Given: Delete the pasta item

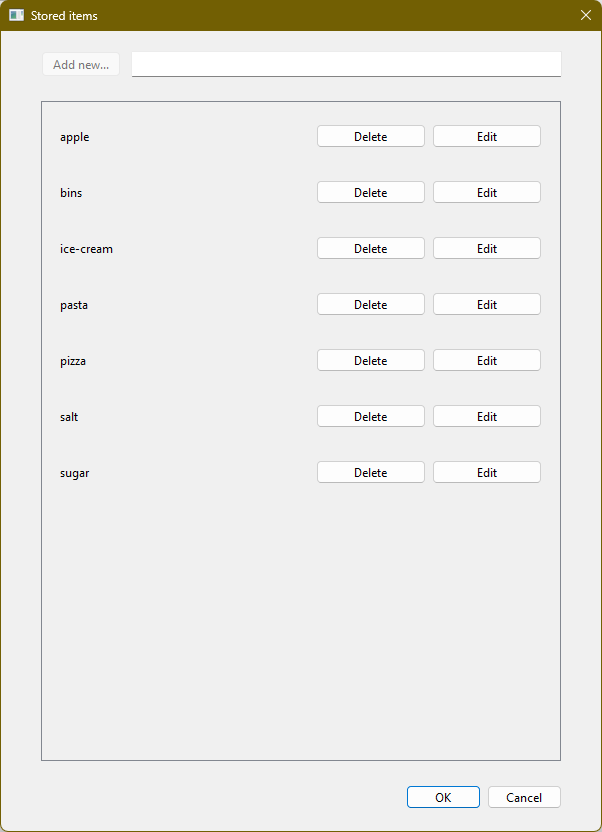Looking at the screenshot, I should (x=370, y=304).
